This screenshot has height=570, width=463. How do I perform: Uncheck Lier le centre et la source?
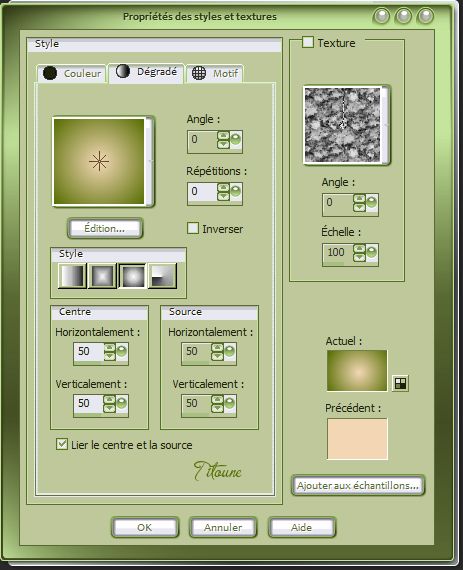[62, 444]
